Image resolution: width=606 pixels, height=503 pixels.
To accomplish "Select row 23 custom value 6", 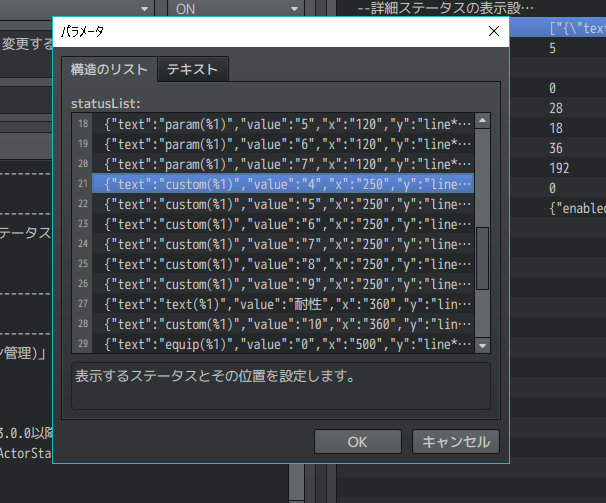I will 283,224.
